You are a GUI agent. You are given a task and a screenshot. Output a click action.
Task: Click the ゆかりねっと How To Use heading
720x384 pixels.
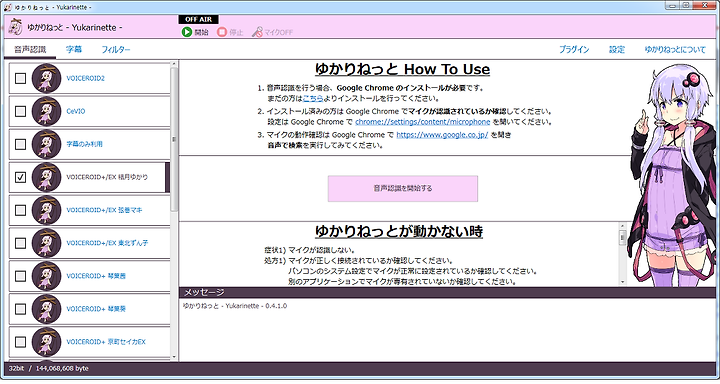coord(402,69)
